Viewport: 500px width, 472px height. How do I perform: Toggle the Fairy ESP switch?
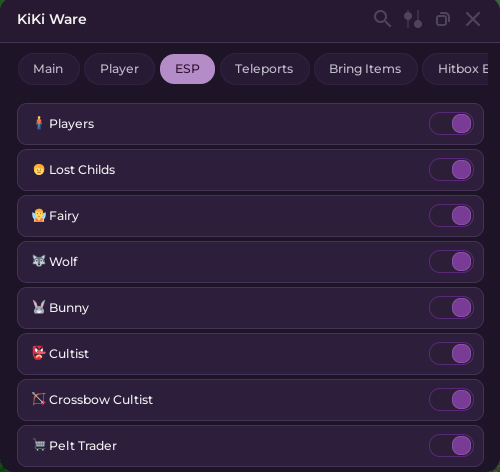click(x=451, y=216)
